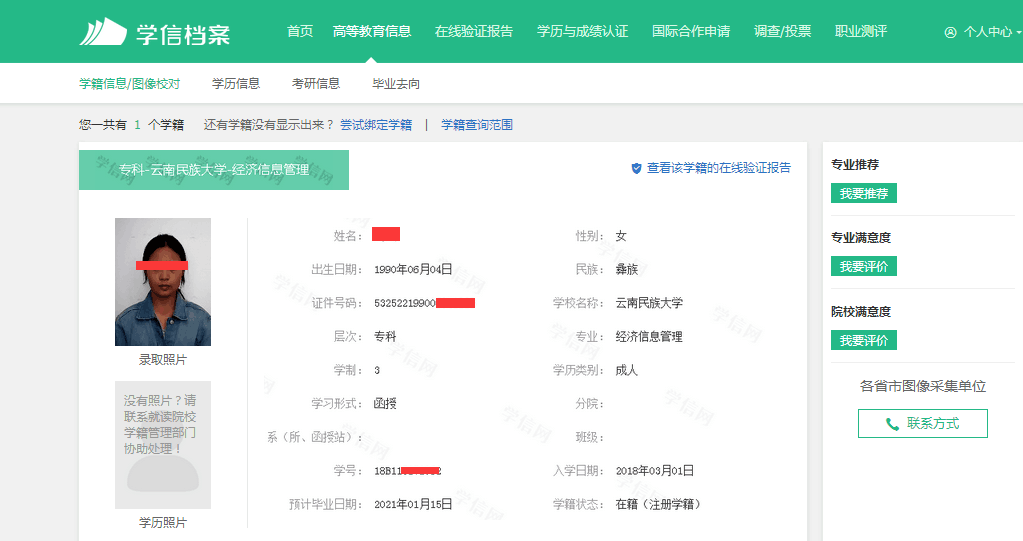
Task: Switch to the 学历信息 tab
Action: coord(236,84)
